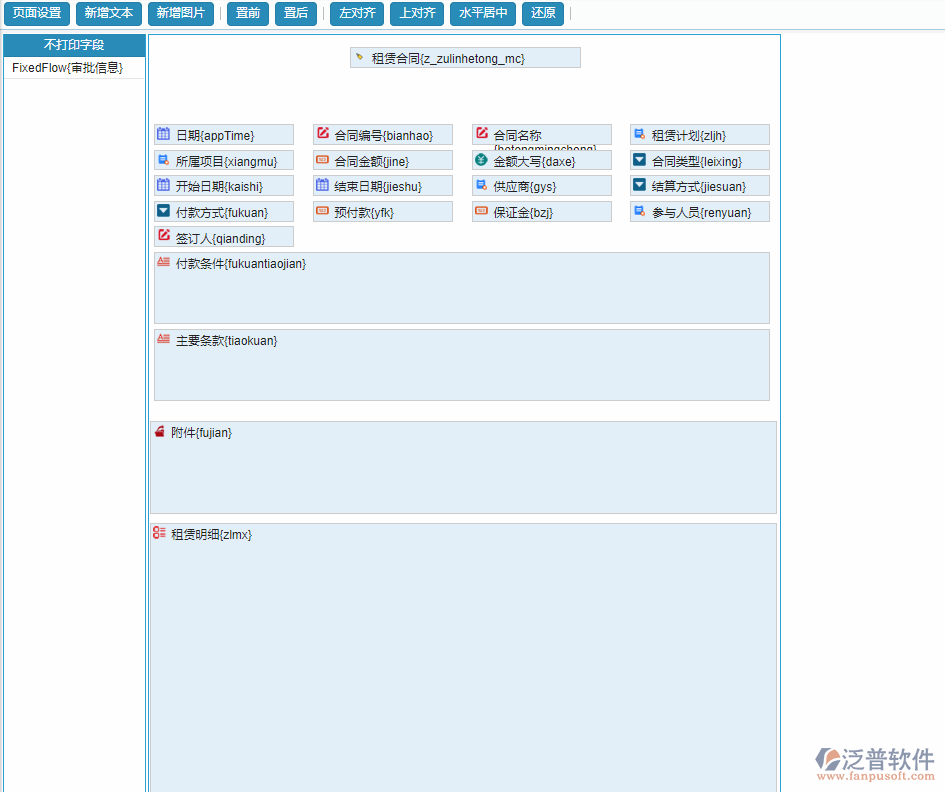This screenshot has height=792, width=945.
Task: Click the edit icon of 签订人{qianding}
Action: (x=163, y=236)
